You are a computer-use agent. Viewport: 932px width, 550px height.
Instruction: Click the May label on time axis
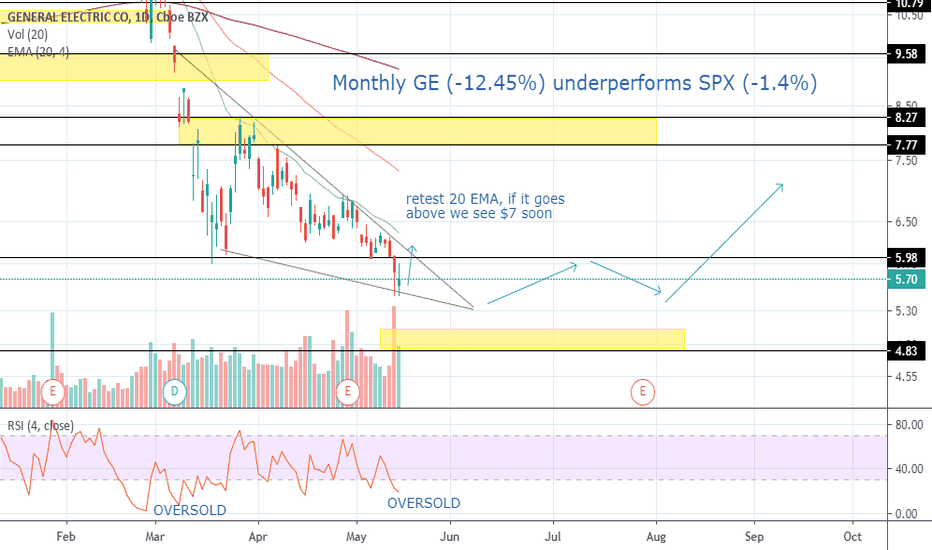coord(356,536)
